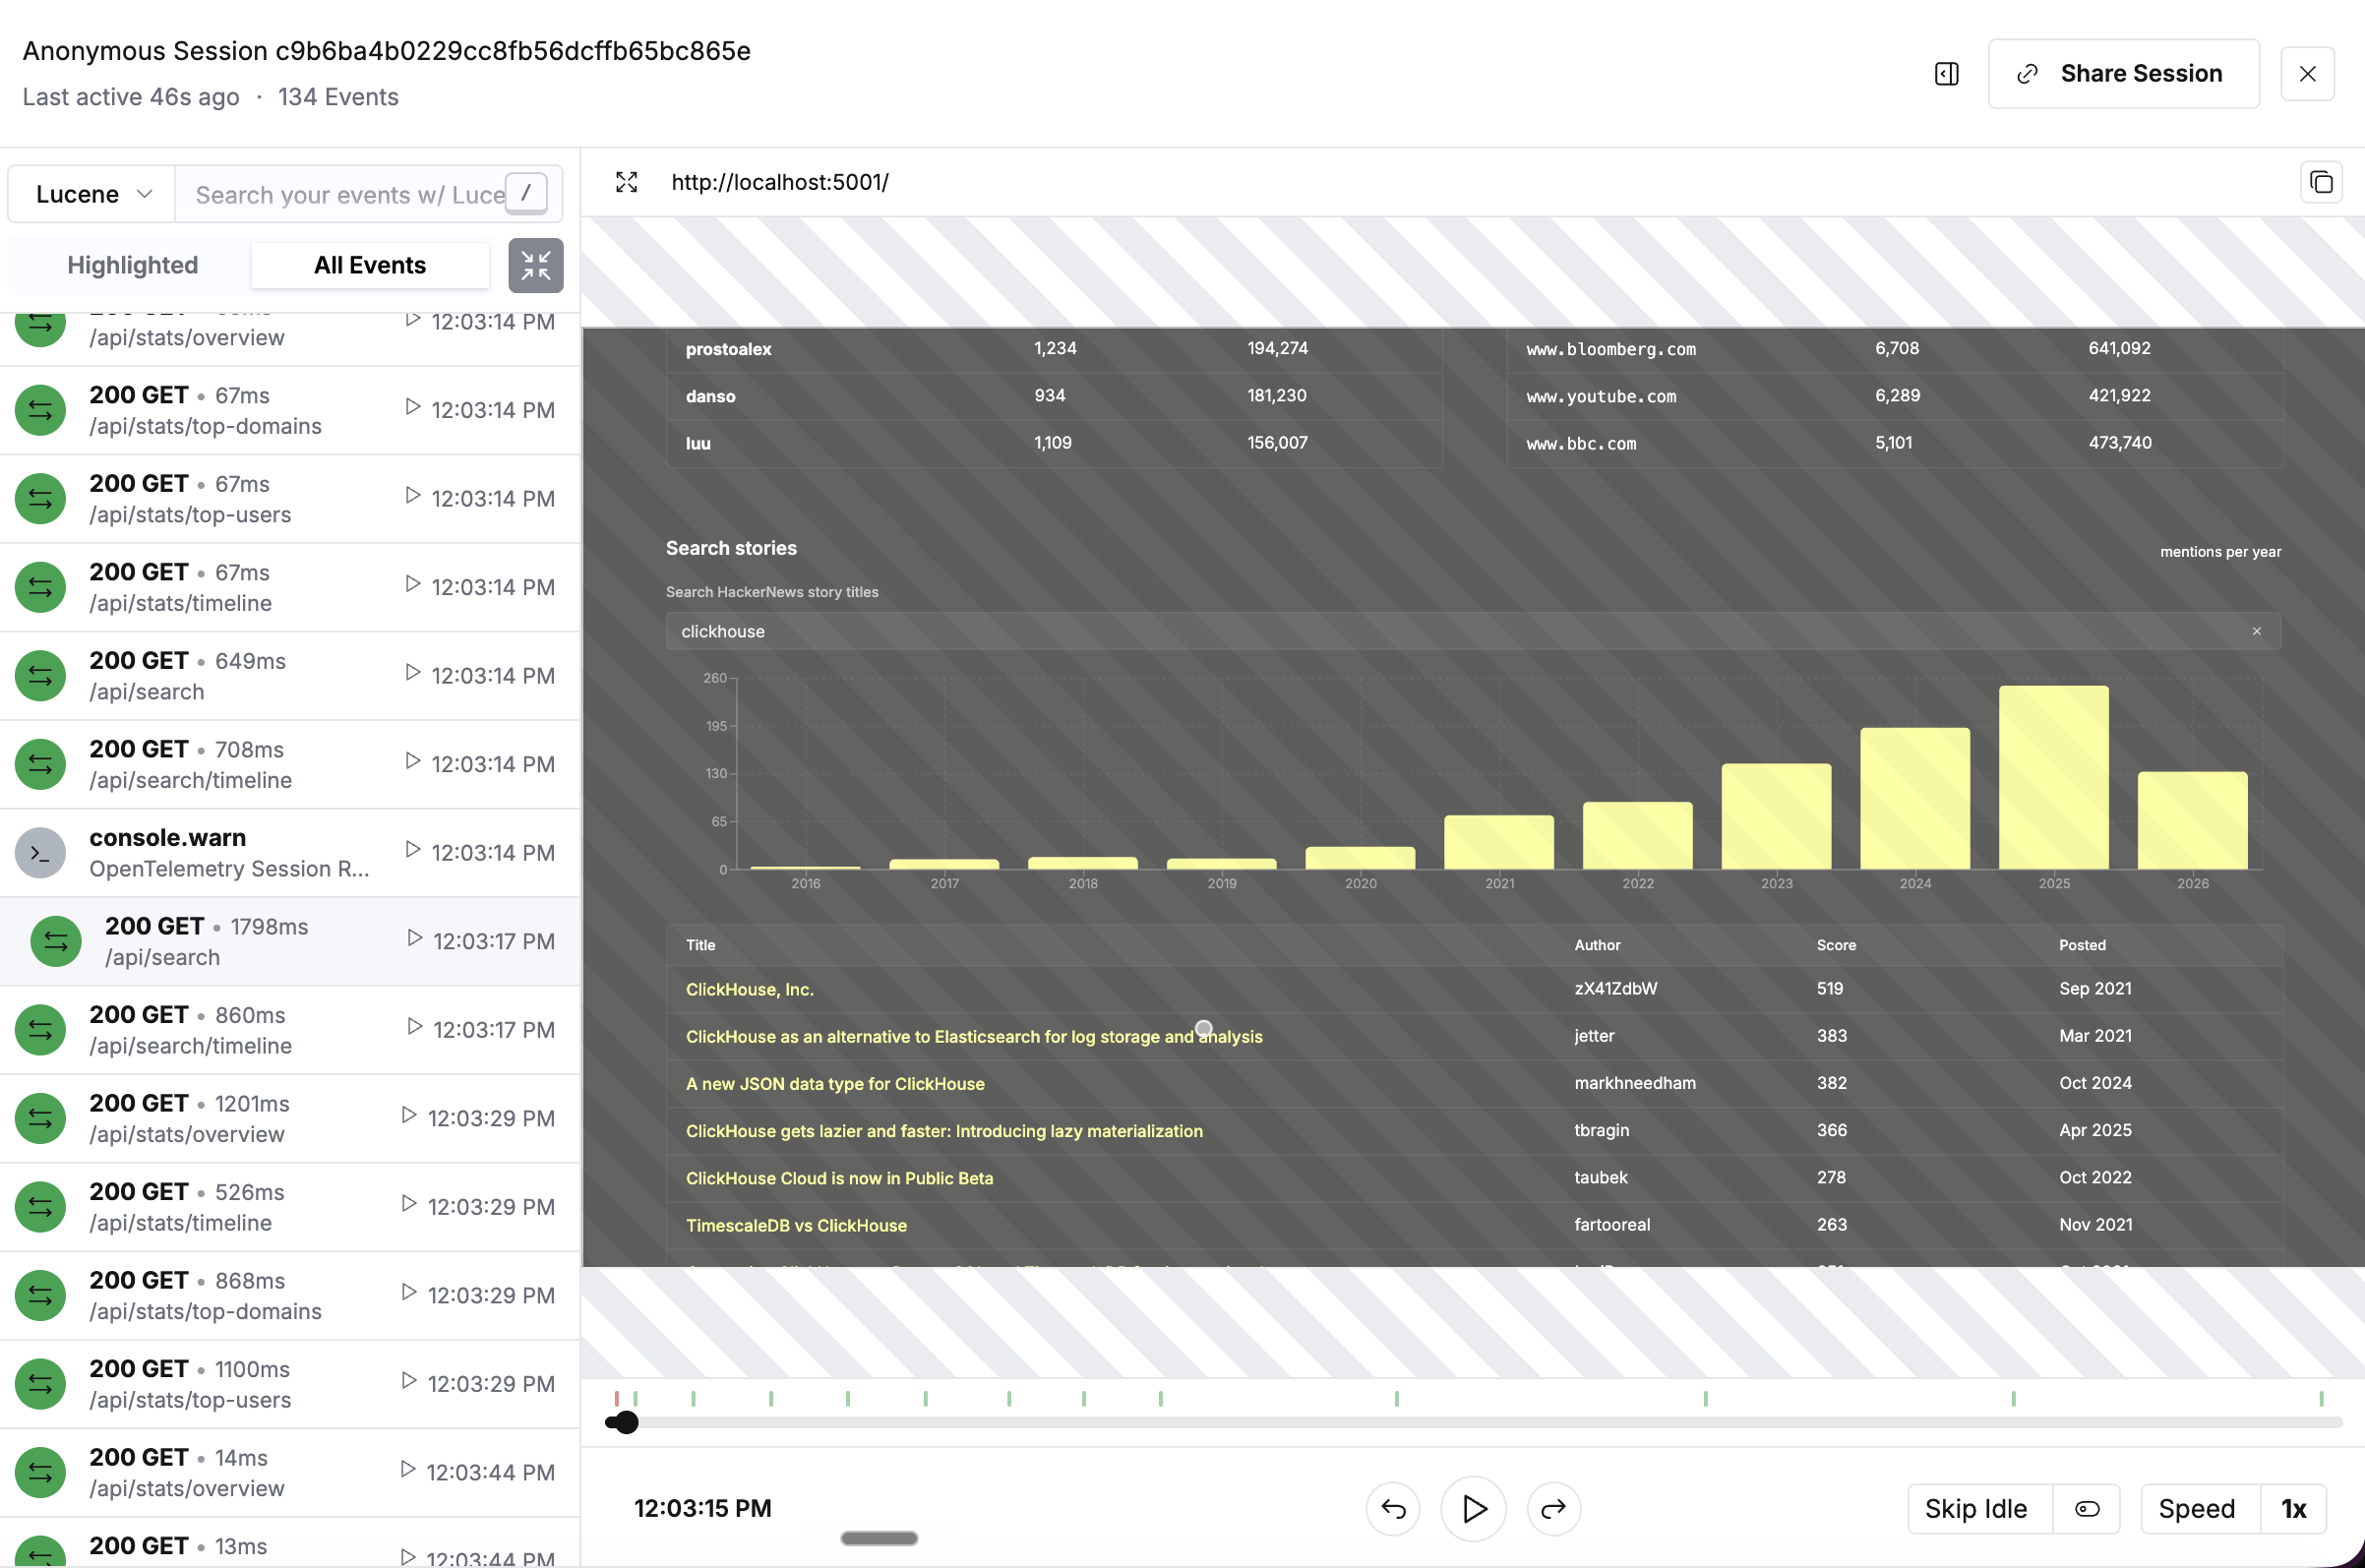
Task: Select the /api/stats/top-domains 67ms event
Action: (290, 410)
